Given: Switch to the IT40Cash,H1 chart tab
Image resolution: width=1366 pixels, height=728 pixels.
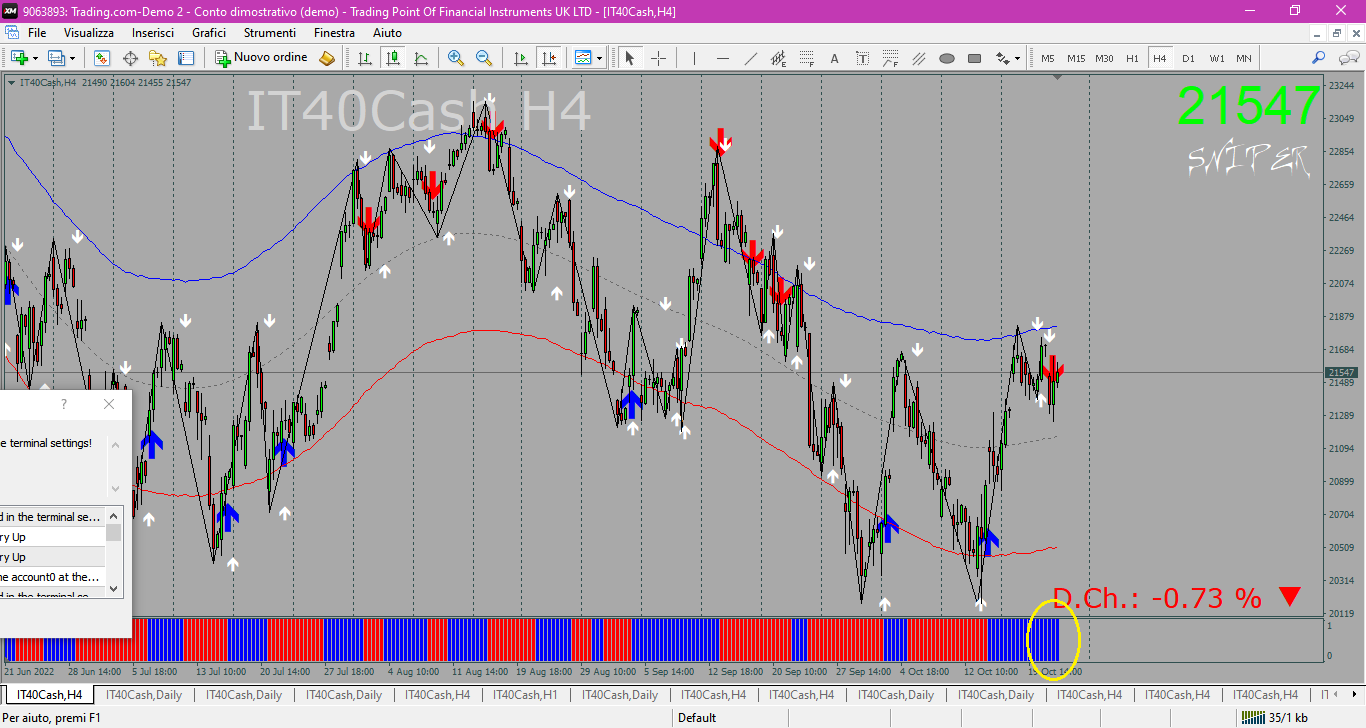Looking at the screenshot, I should pos(526,694).
